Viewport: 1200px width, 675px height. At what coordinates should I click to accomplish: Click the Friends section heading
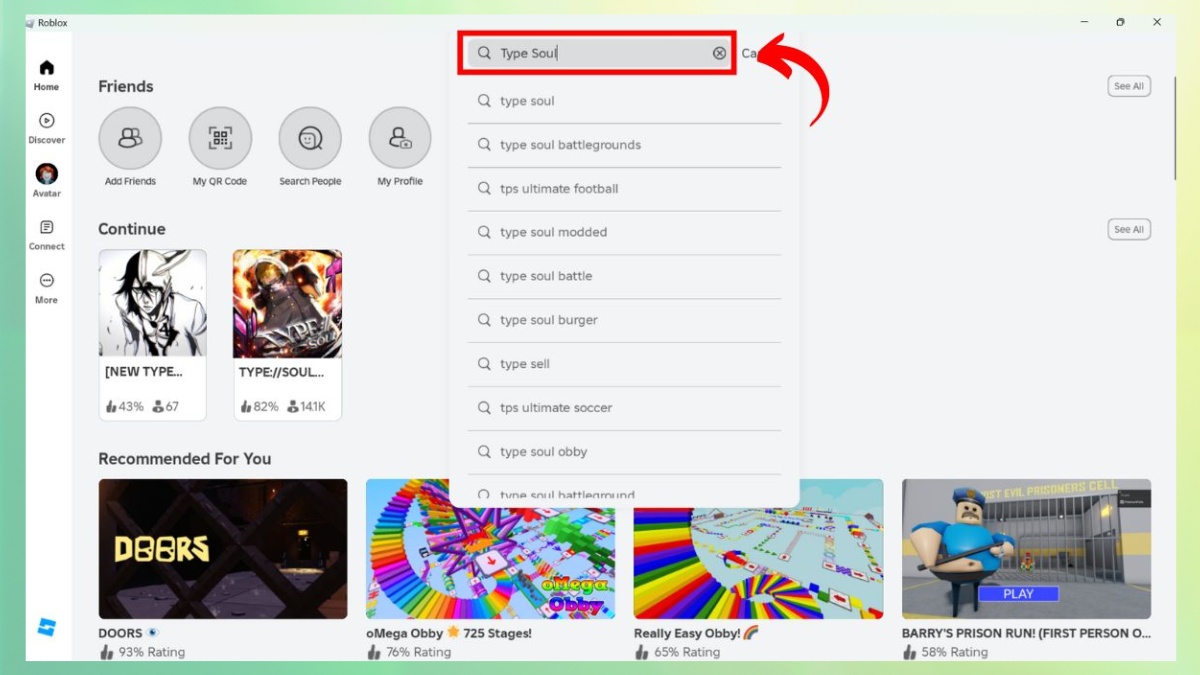126,86
